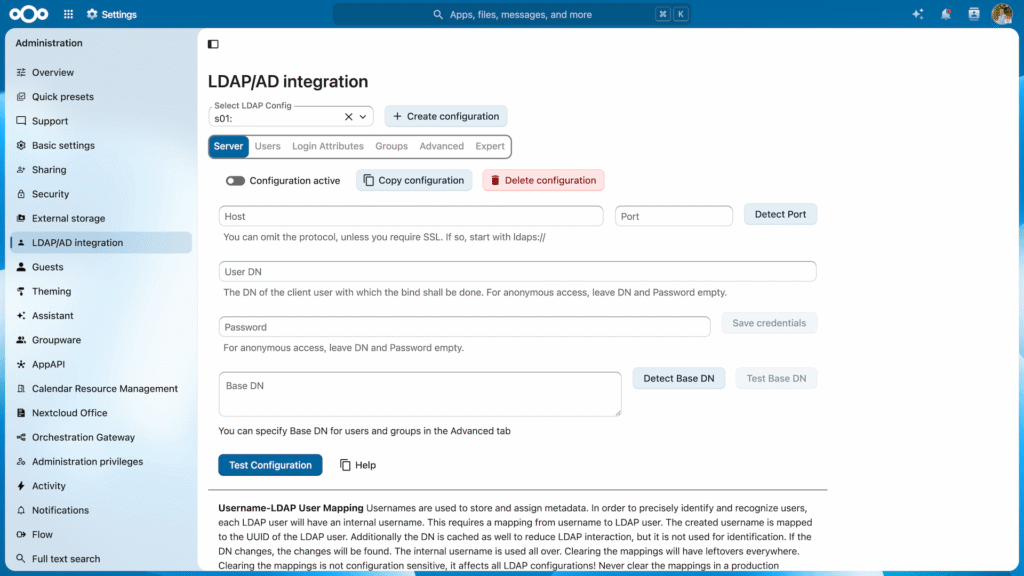Click the AppAPI sidebar icon
This screenshot has height=576, width=1024.
click(x=21, y=364)
